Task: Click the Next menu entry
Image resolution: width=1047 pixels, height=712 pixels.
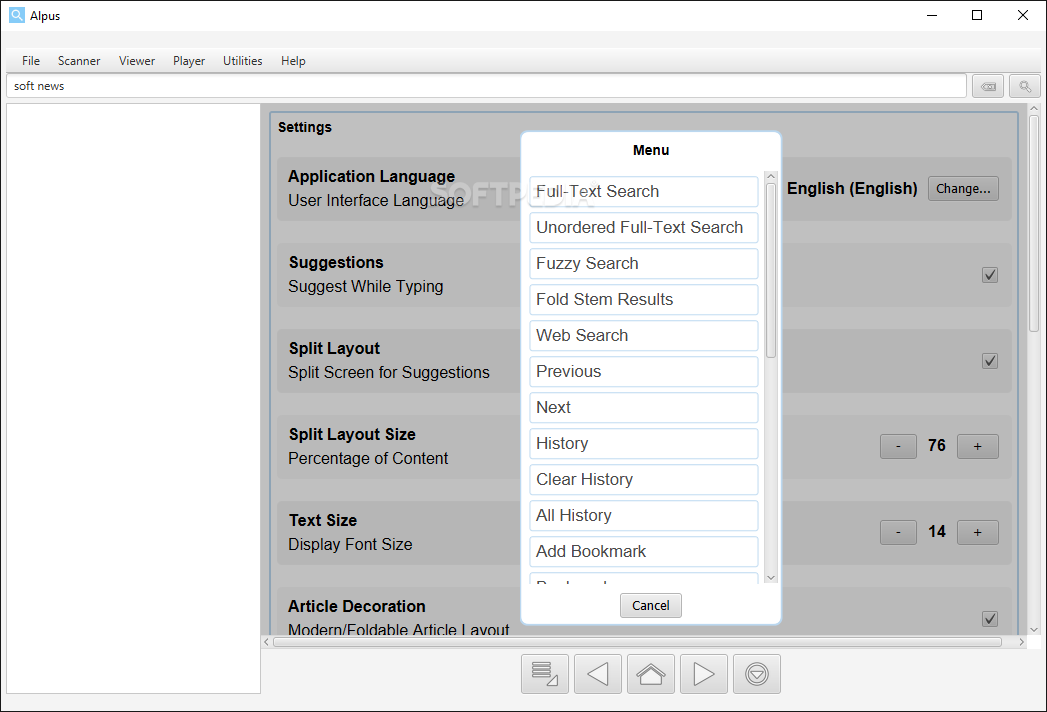Action: pyautogui.click(x=644, y=408)
